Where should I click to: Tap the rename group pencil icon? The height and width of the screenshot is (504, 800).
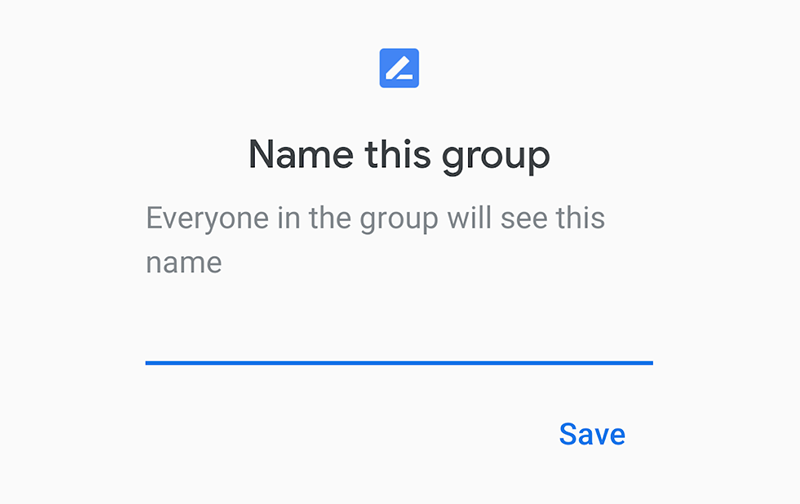tap(399, 68)
